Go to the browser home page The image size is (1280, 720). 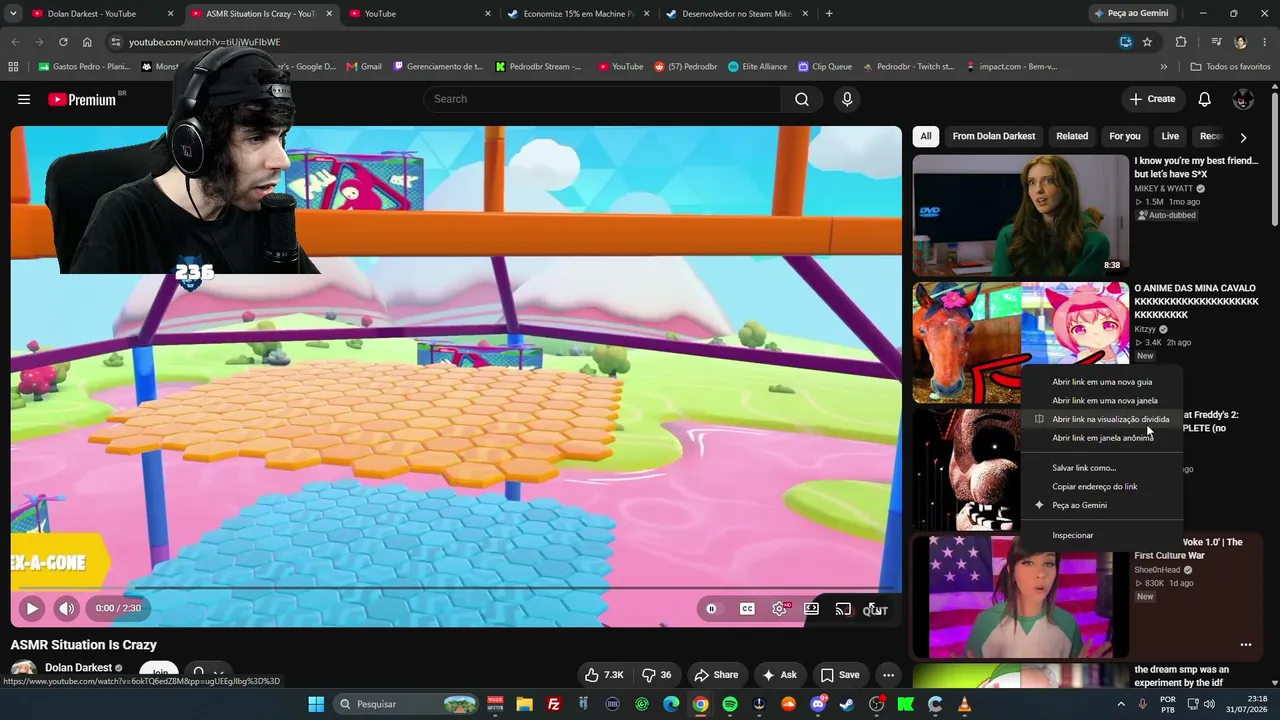(x=87, y=42)
